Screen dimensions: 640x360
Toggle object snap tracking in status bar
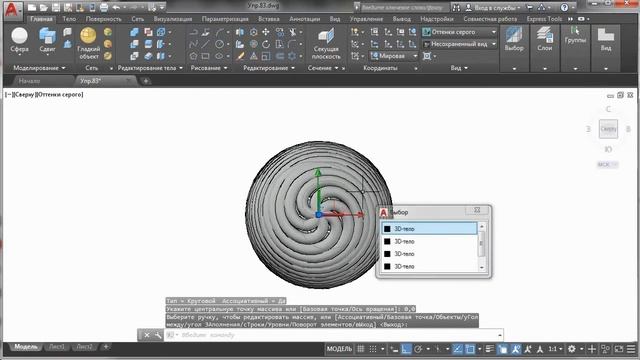point(458,349)
